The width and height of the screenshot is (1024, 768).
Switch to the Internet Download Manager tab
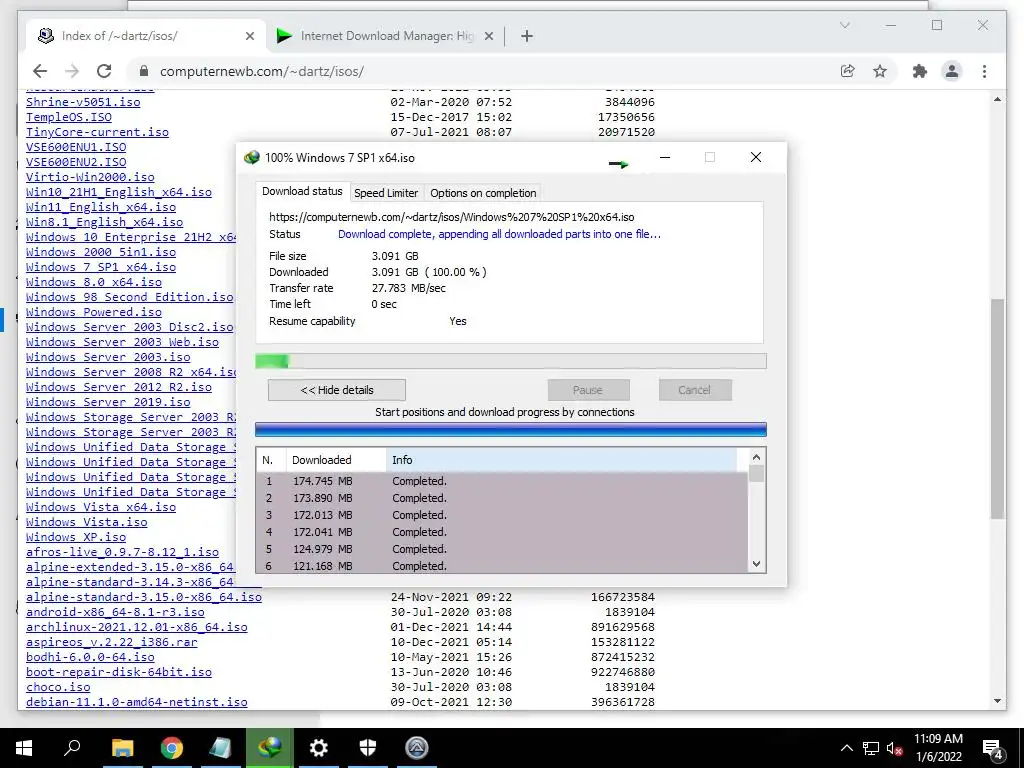(x=385, y=36)
